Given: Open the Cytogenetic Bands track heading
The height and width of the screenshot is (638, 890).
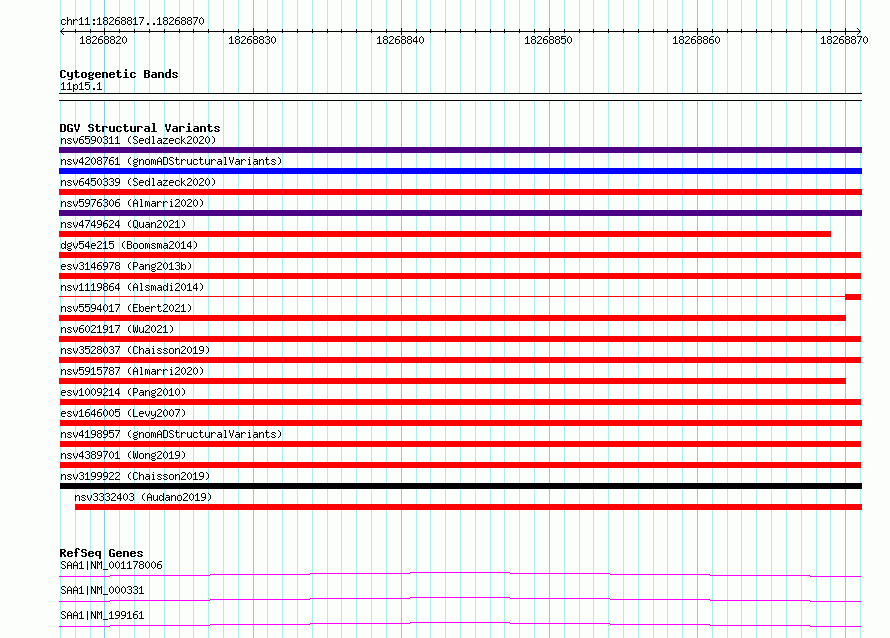Looking at the screenshot, I should [119, 74].
